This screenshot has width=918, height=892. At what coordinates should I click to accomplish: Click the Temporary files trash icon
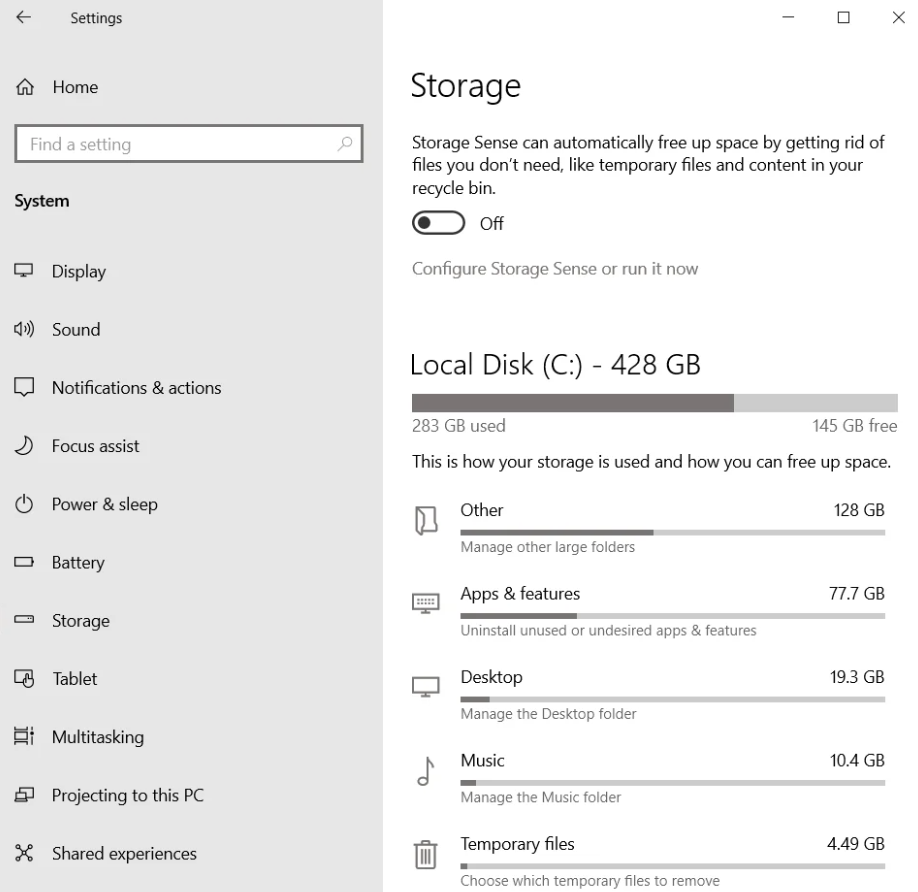click(426, 855)
